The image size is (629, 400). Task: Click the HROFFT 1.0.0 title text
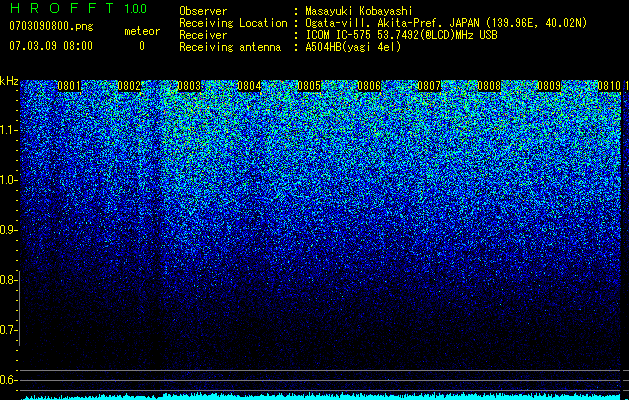(78, 8)
